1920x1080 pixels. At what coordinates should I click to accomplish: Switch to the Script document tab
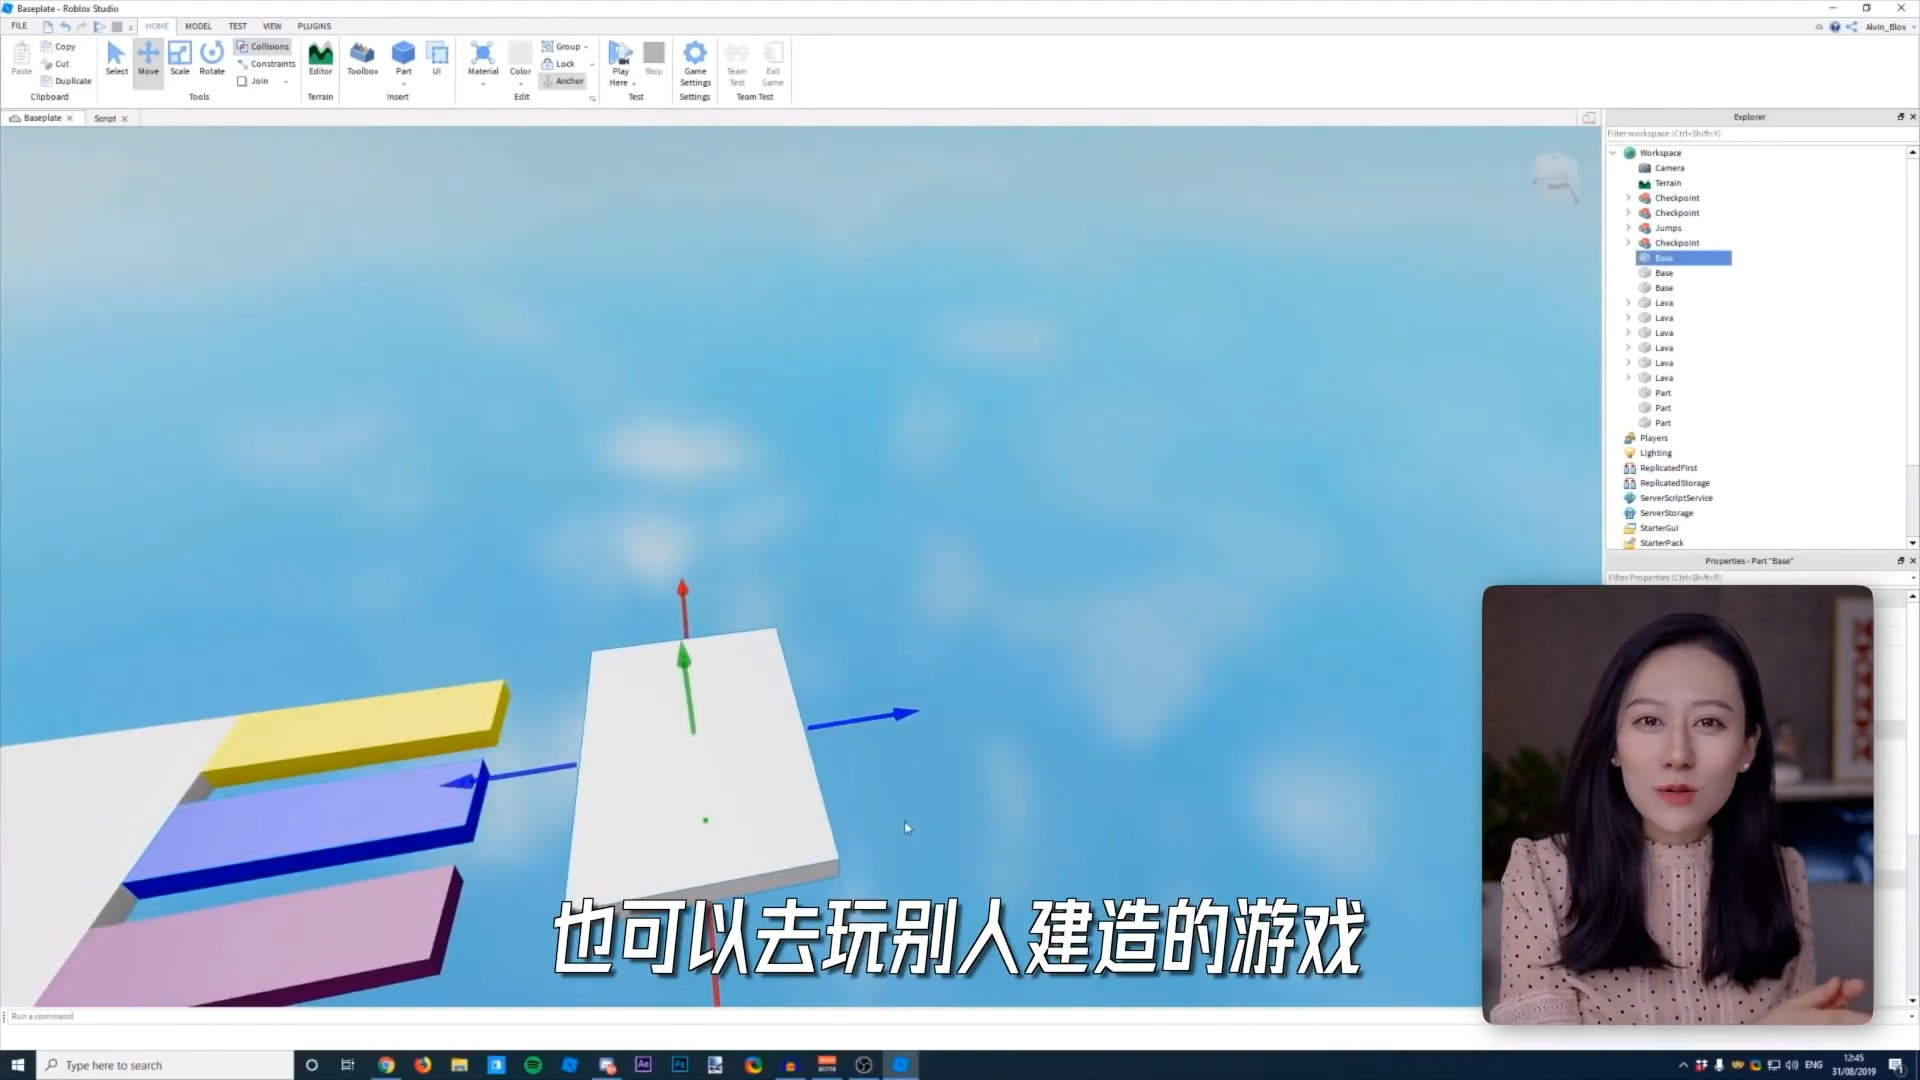click(105, 118)
